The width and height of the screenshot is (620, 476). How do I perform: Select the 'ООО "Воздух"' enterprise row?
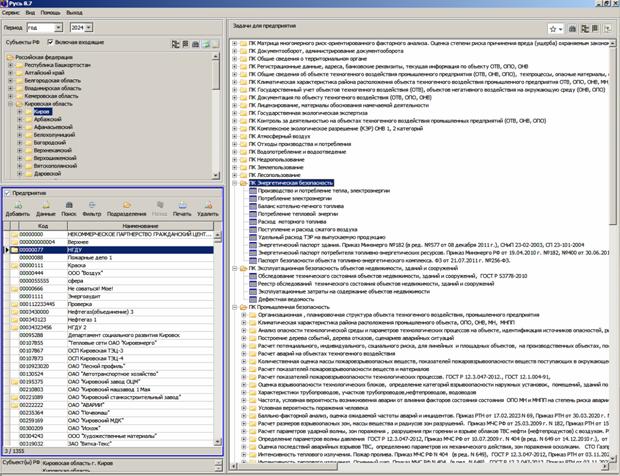coord(85,272)
